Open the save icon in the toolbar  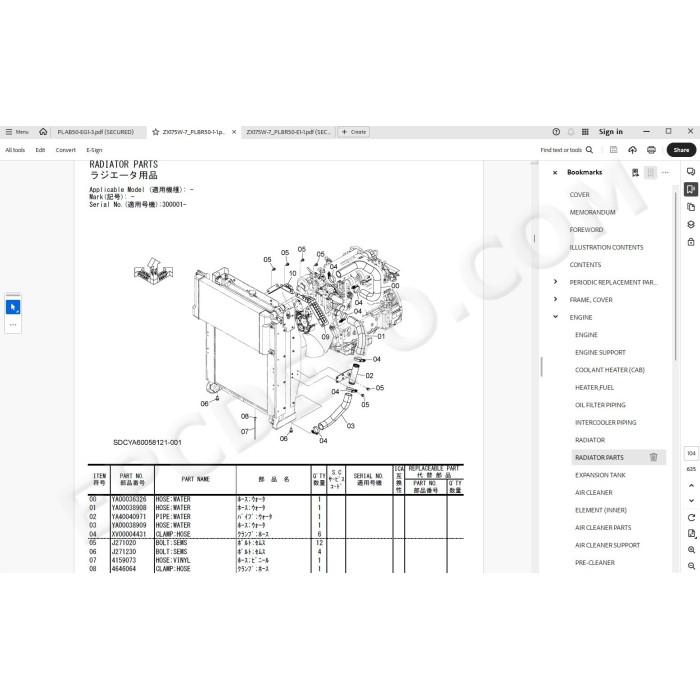[x=614, y=150]
